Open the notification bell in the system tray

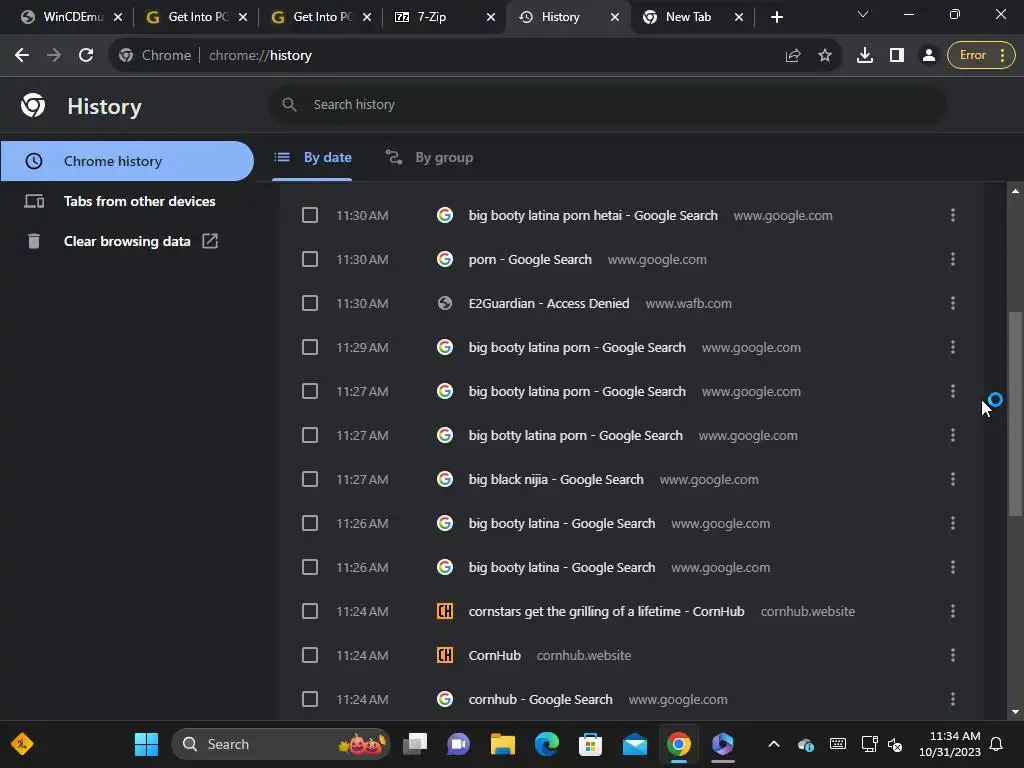[x=997, y=744]
